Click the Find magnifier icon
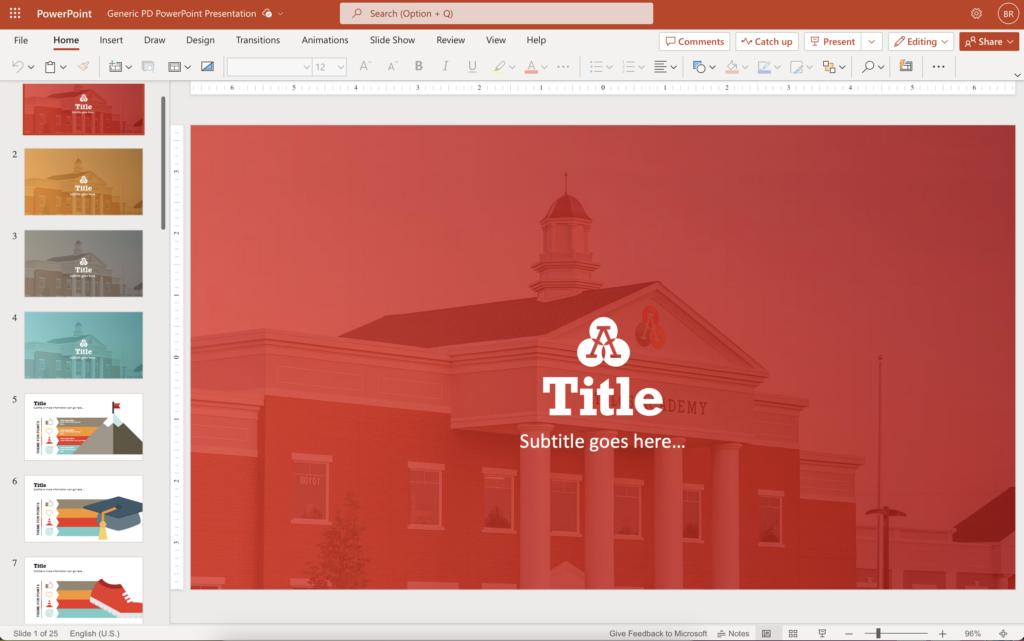 pos(868,67)
